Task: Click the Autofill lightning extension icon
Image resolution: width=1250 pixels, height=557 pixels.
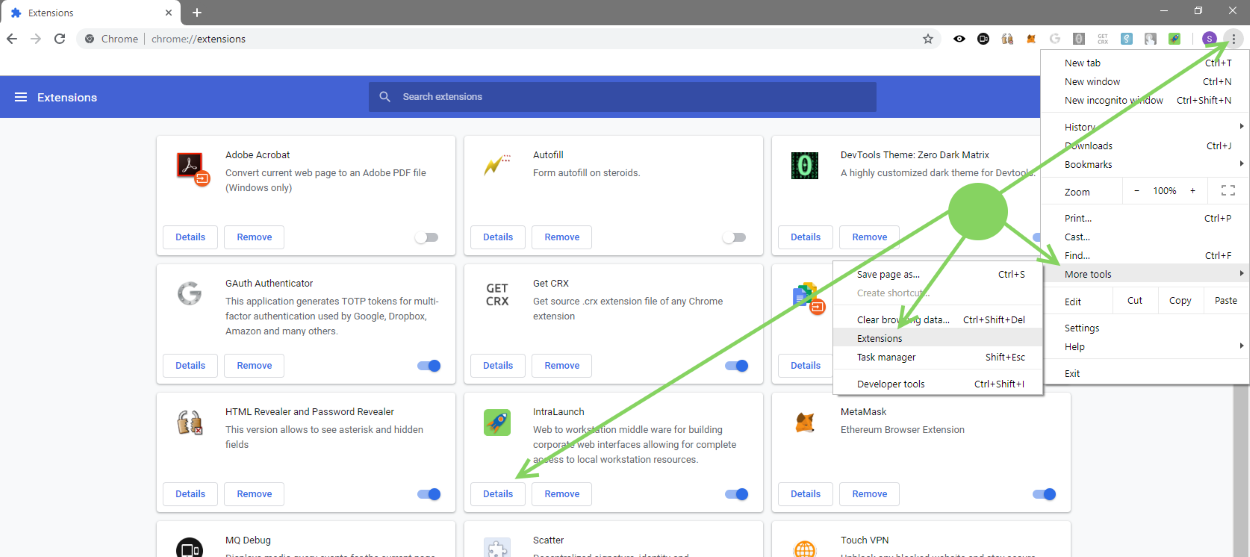Action: [497, 165]
